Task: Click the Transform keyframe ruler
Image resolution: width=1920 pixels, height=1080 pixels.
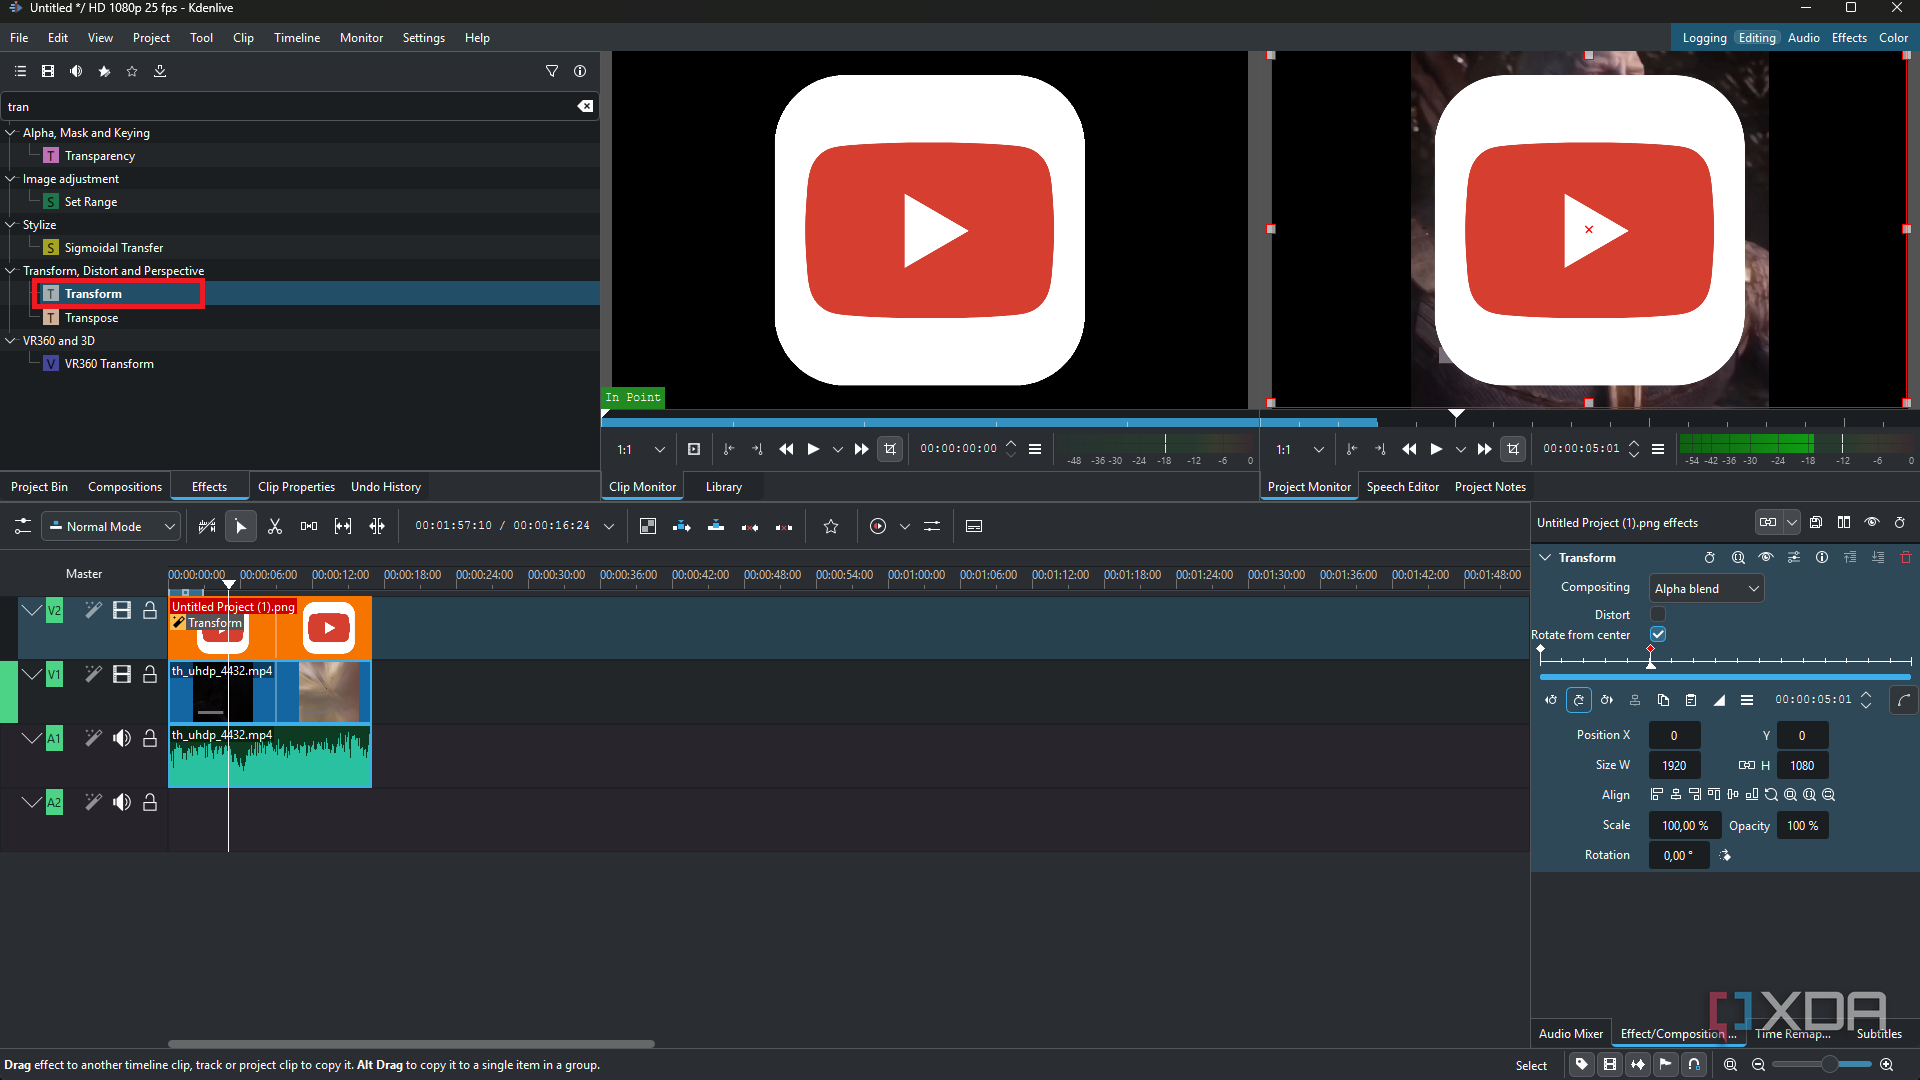Action: [1725, 660]
